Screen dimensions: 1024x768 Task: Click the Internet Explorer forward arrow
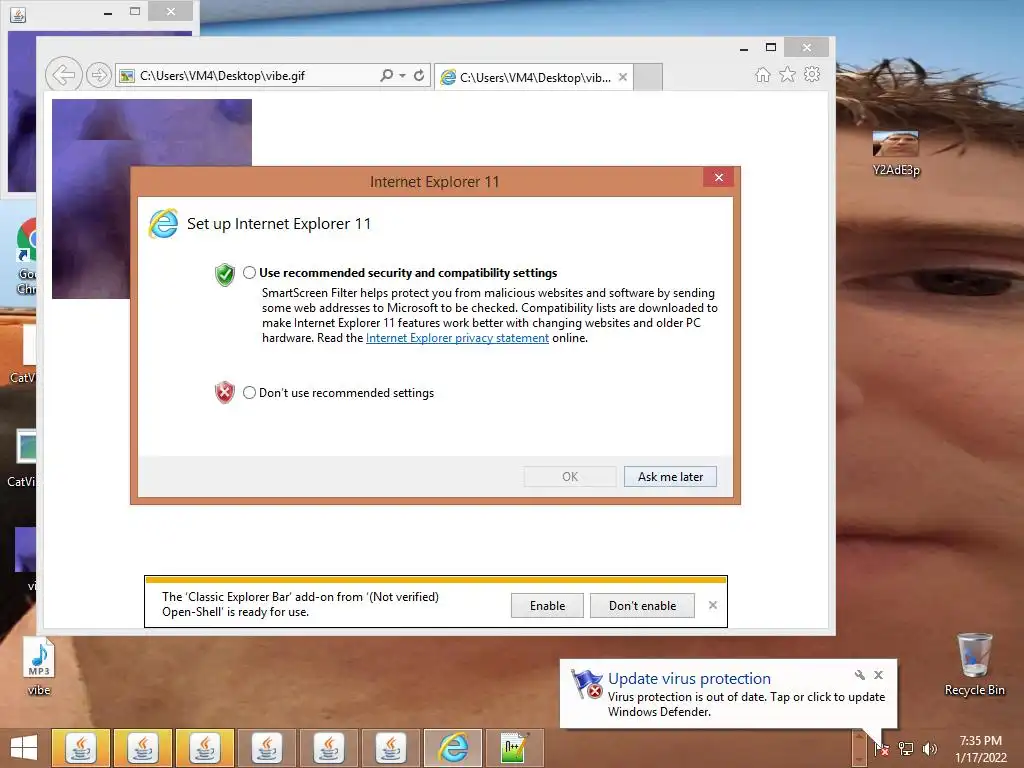point(99,75)
